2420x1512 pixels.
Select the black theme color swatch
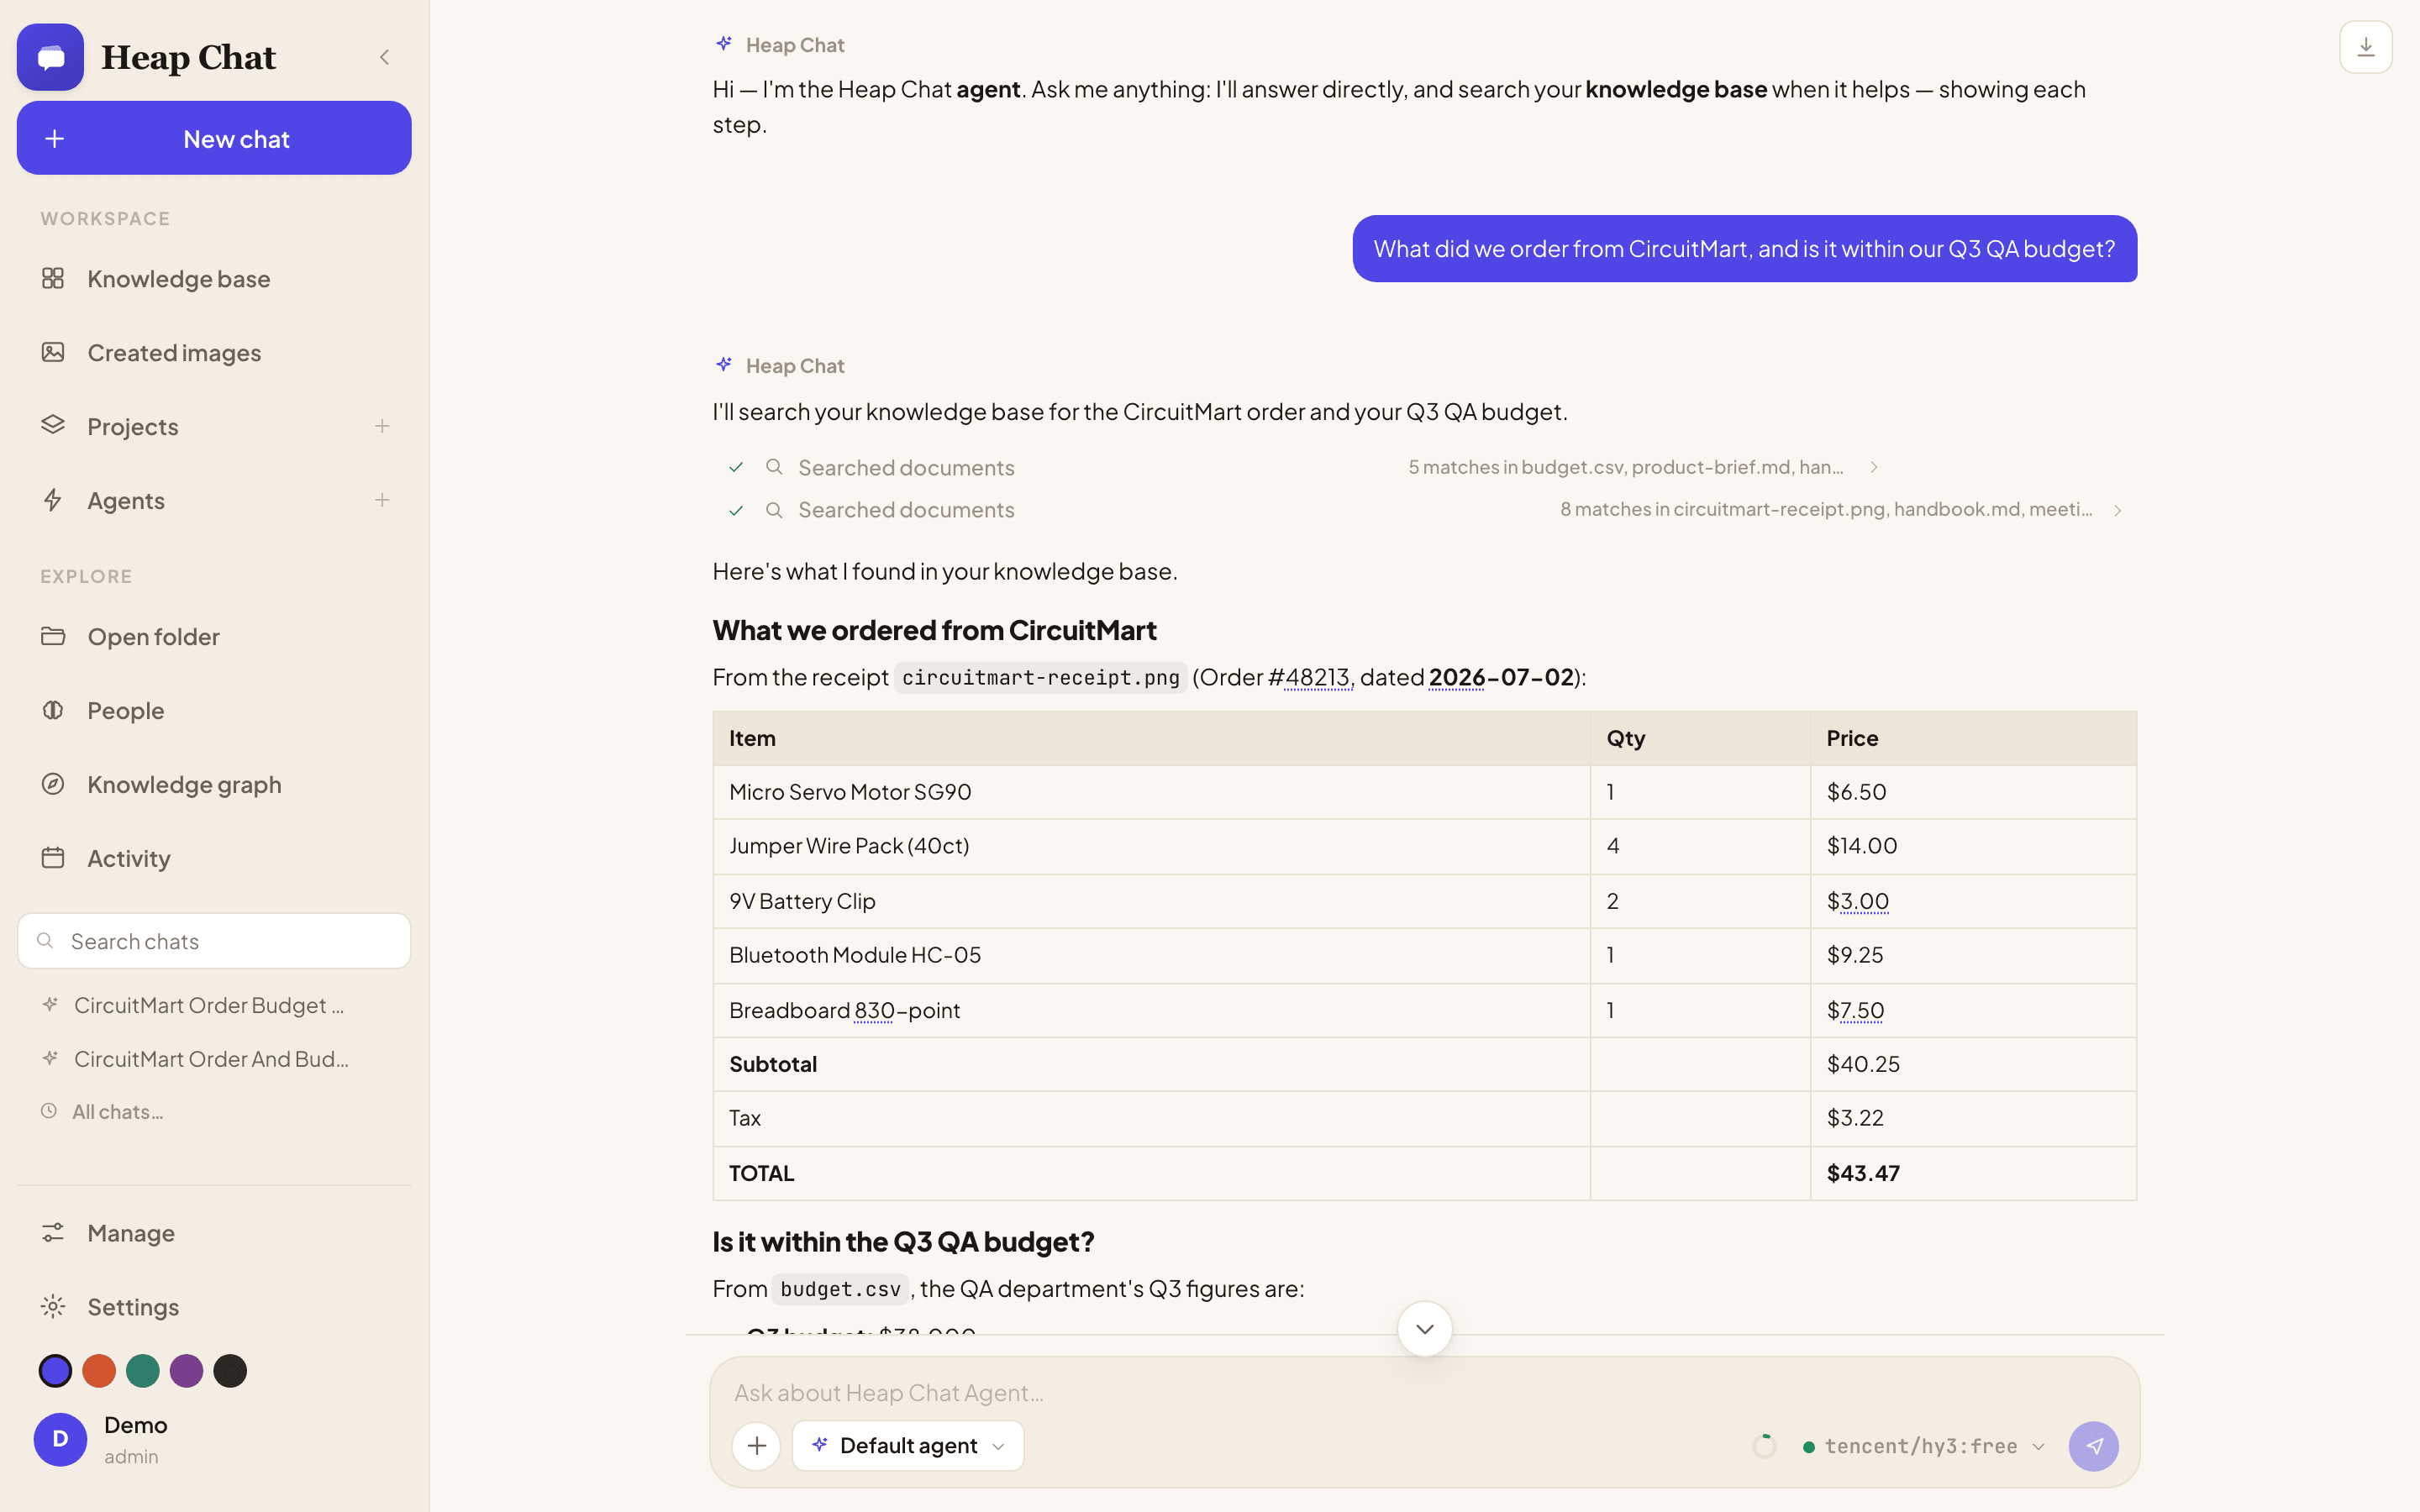230,1371
